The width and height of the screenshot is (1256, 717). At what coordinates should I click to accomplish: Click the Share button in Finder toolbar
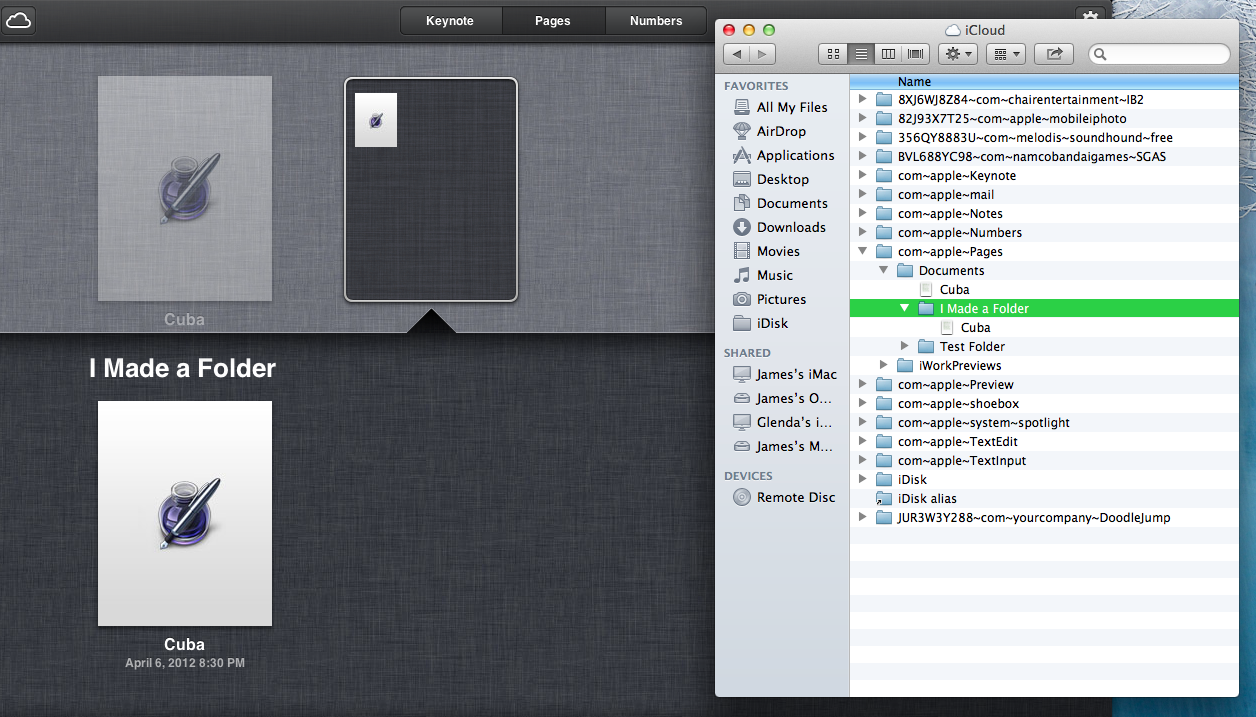pos(1054,54)
